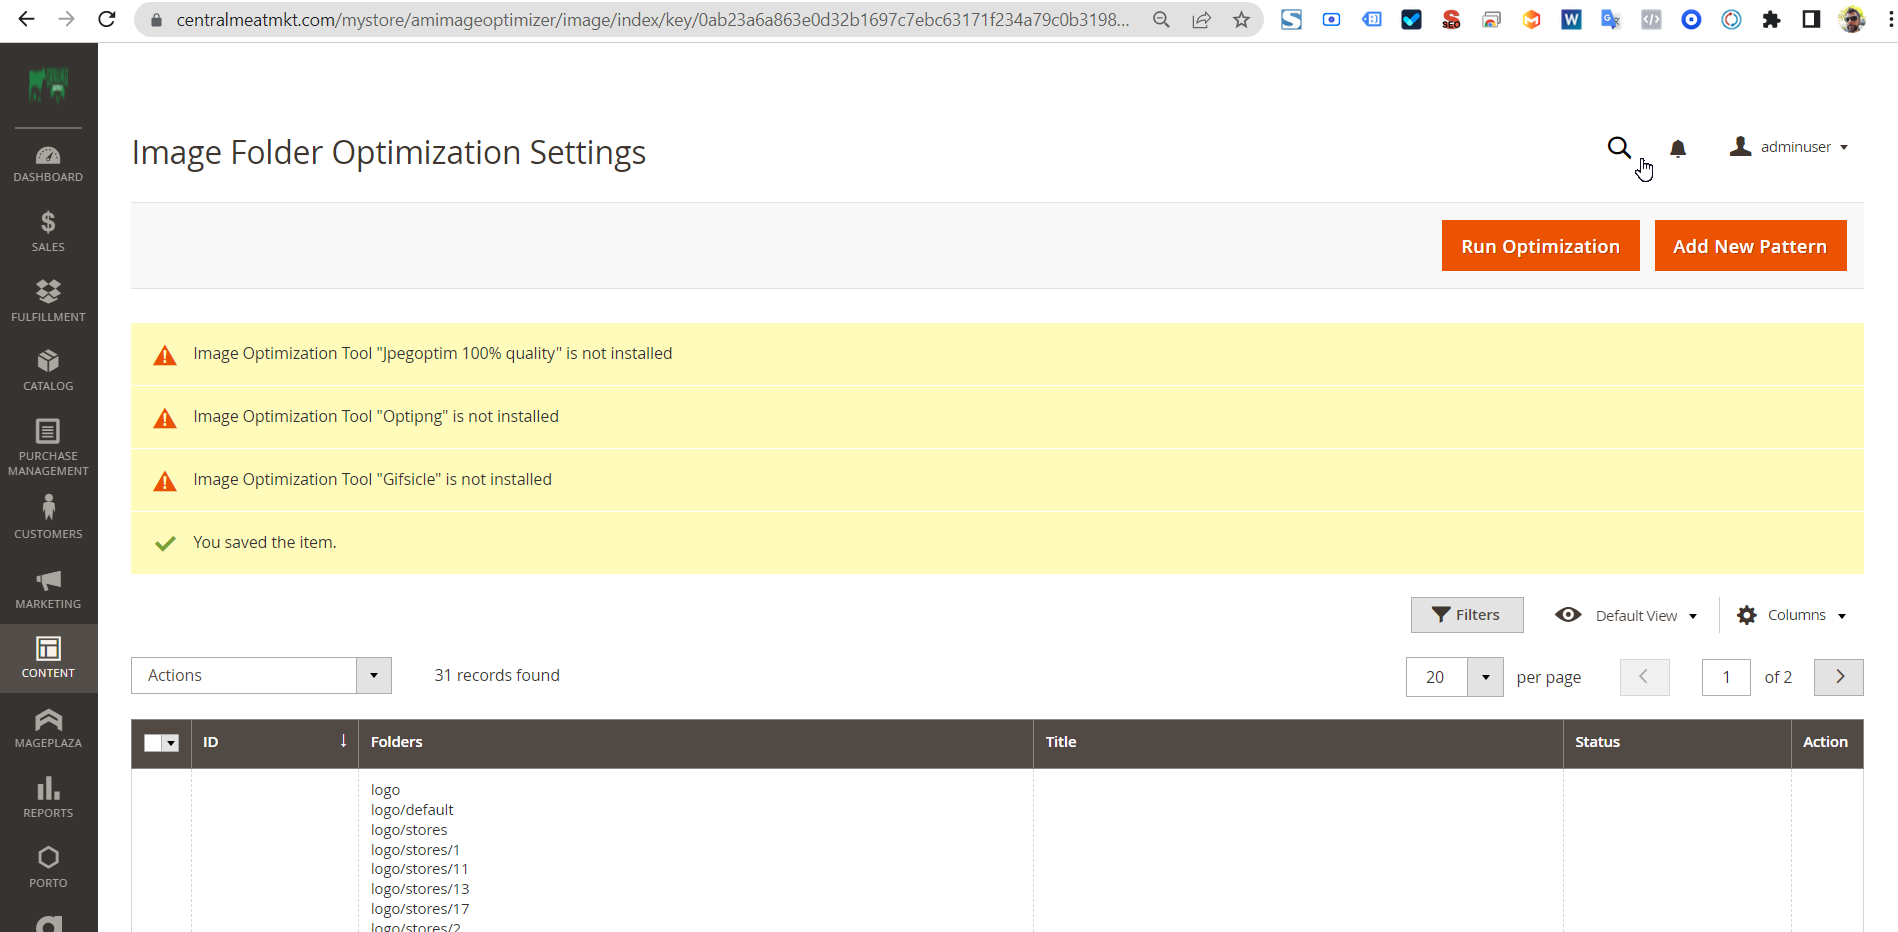Open the adminuser account menu
The height and width of the screenshot is (932, 1898).
click(1789, 147)
